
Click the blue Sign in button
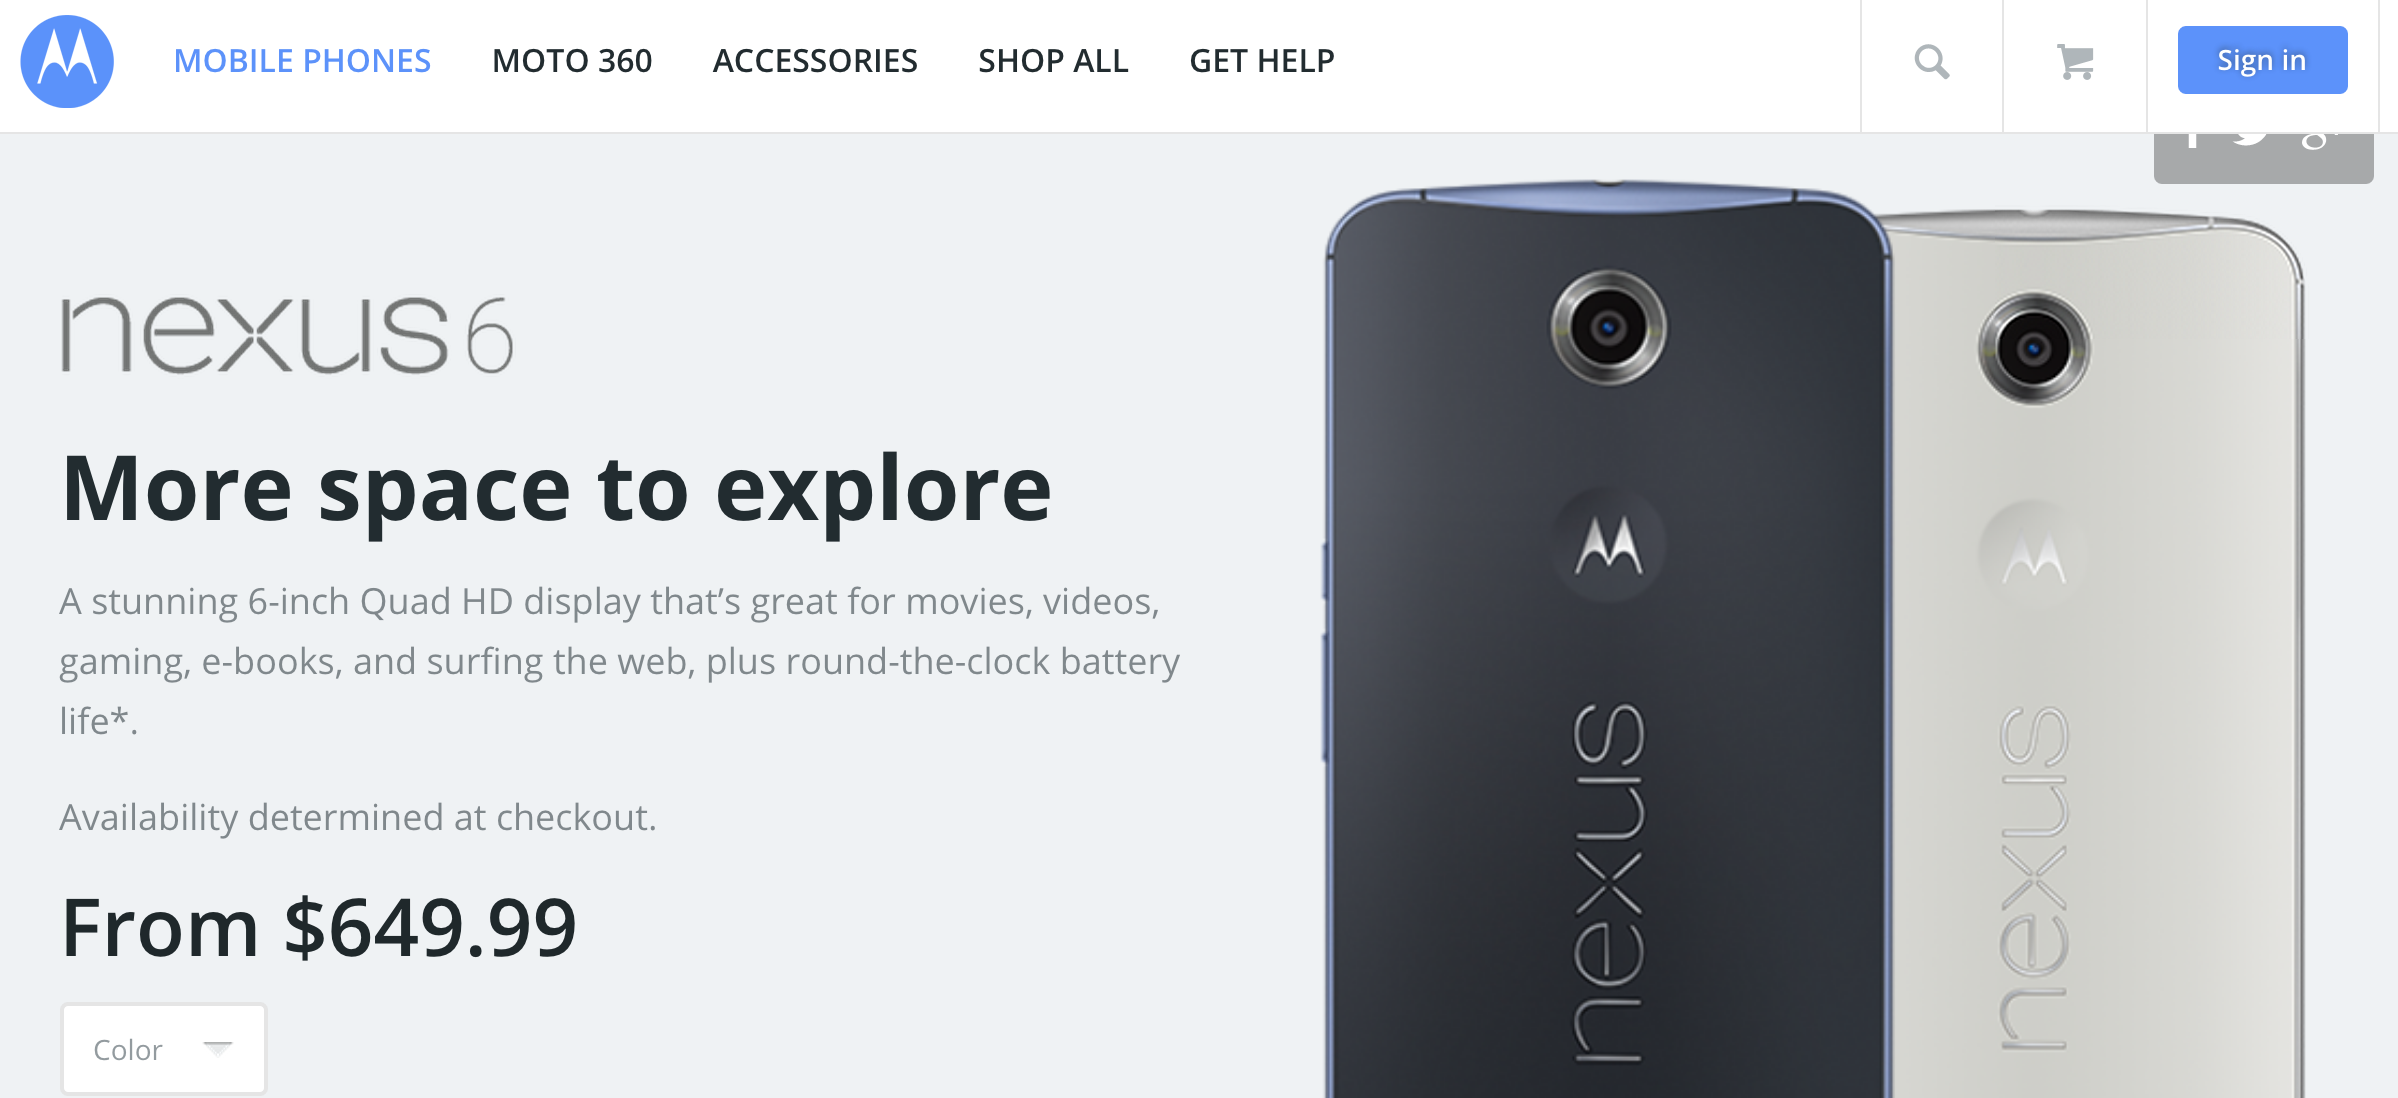coord(2262,60)
